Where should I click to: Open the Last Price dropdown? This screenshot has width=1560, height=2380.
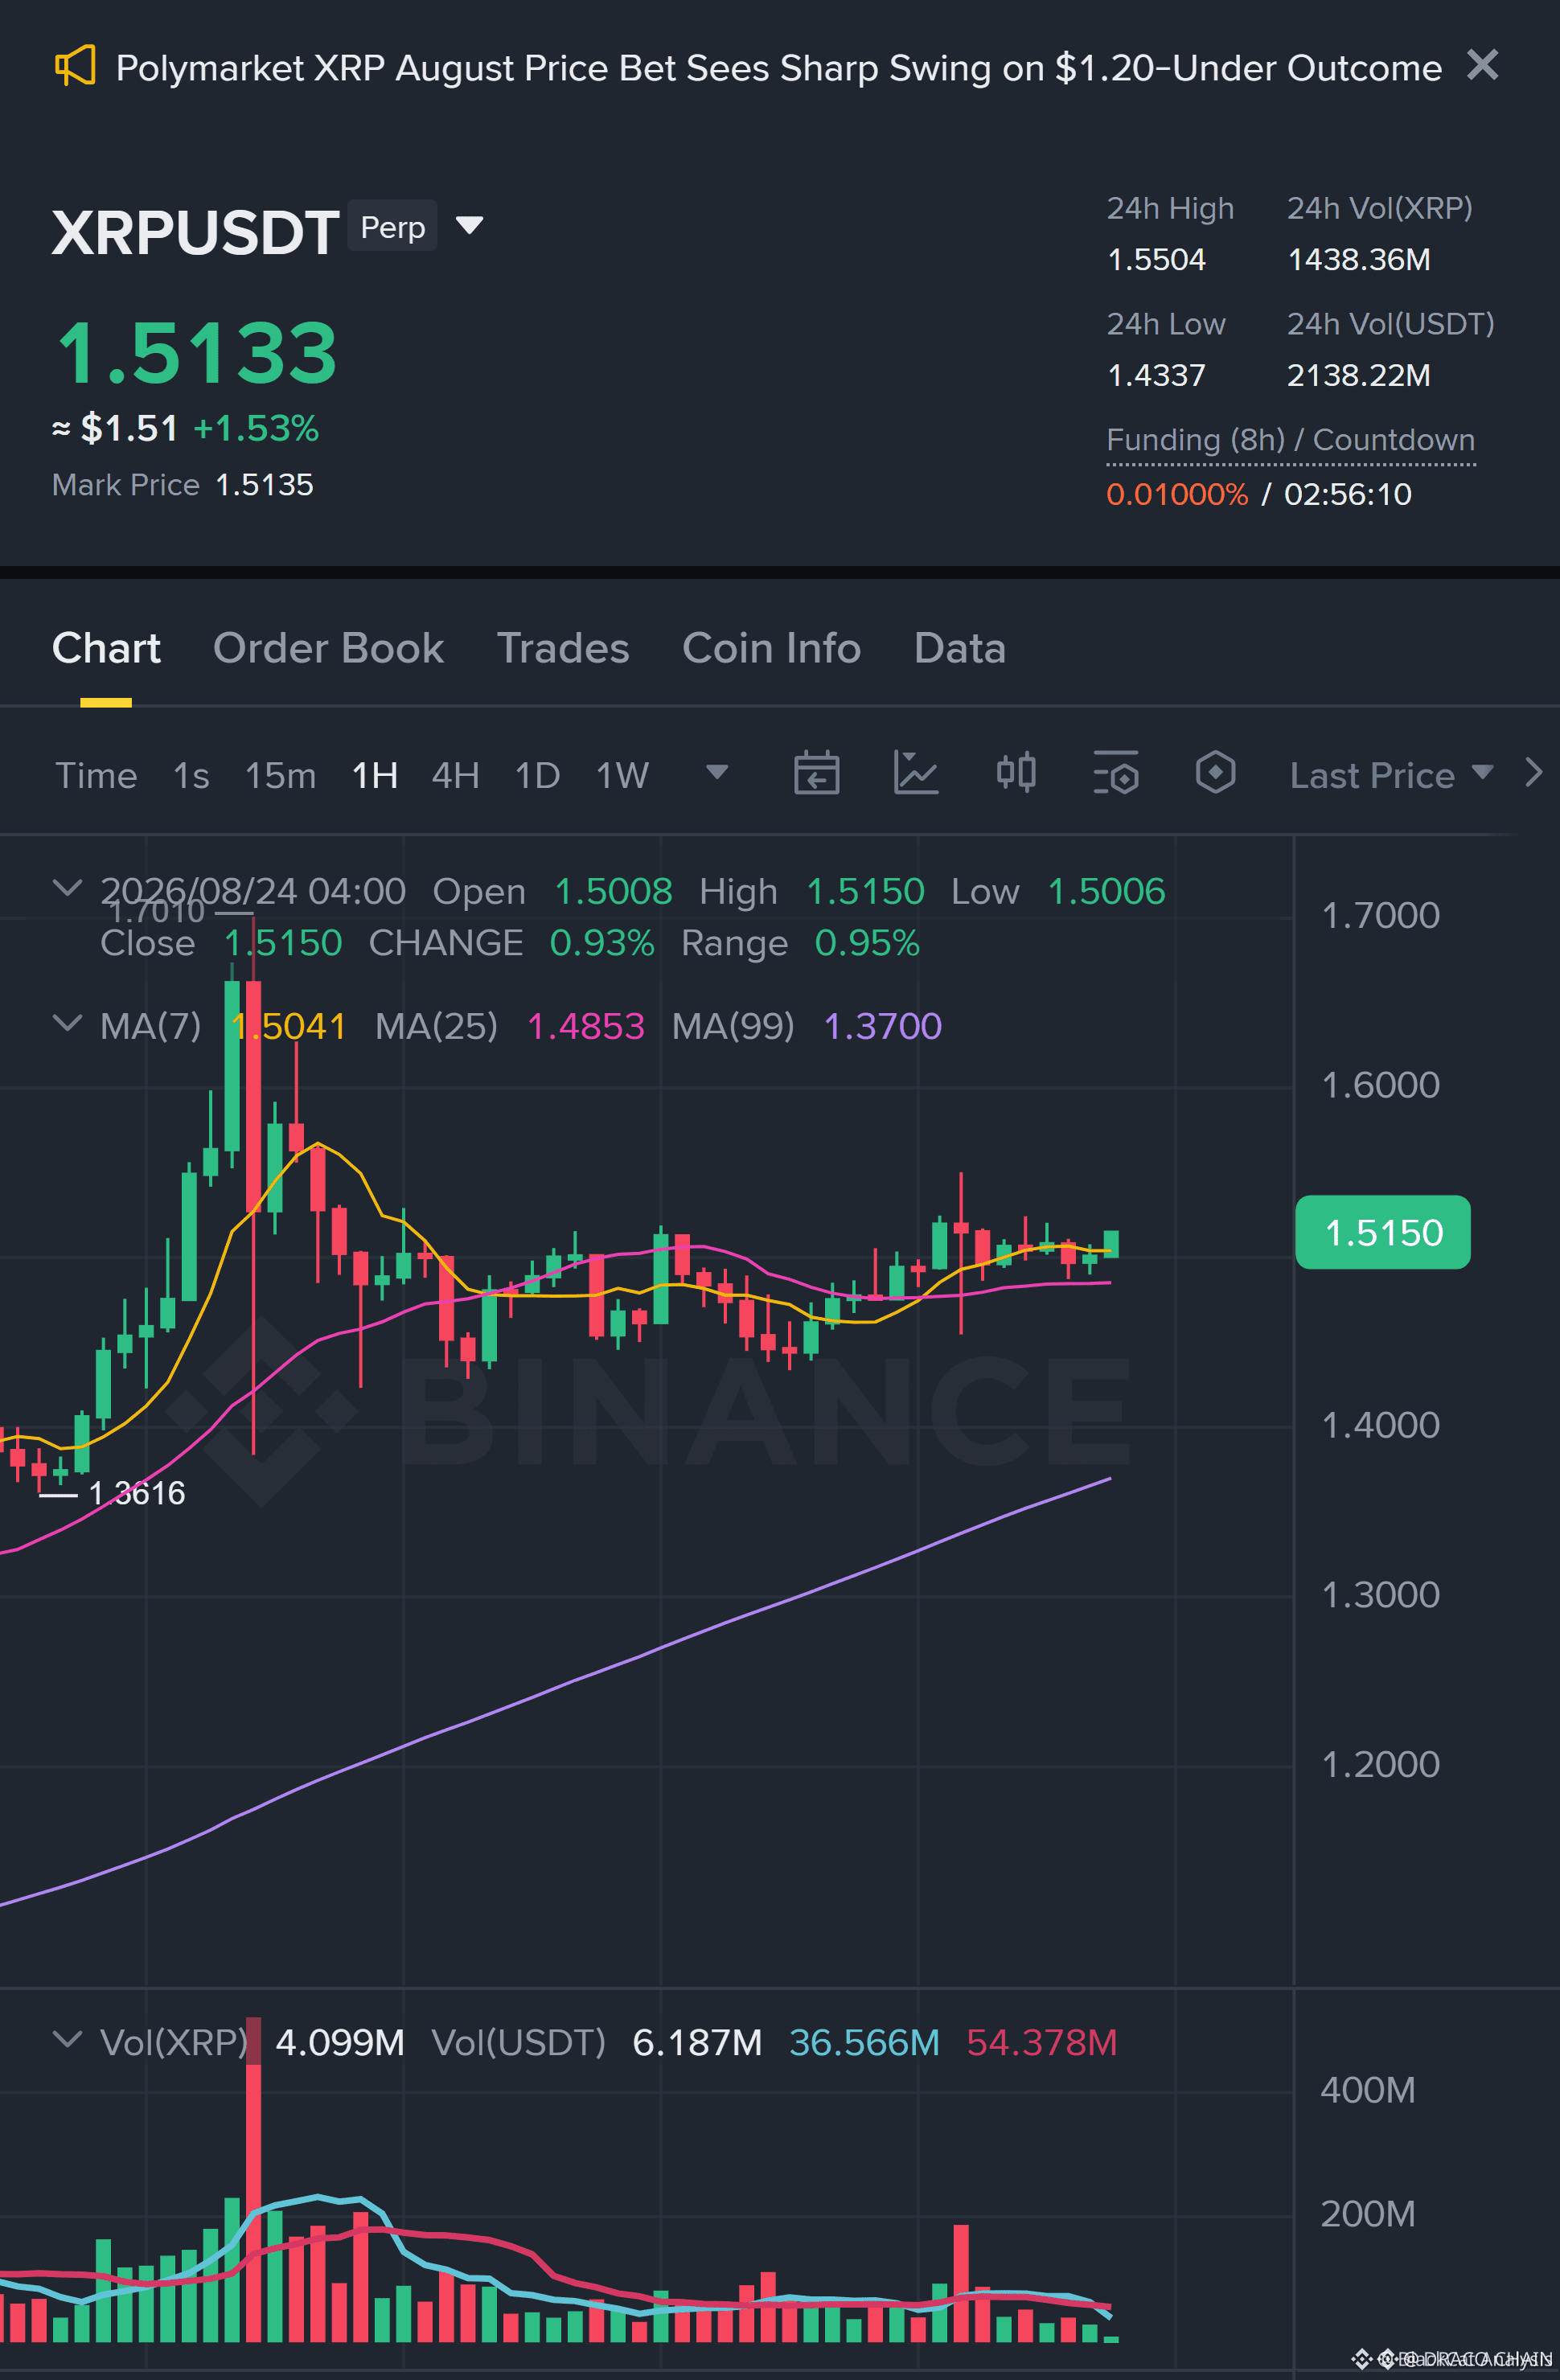(1391, 775)
